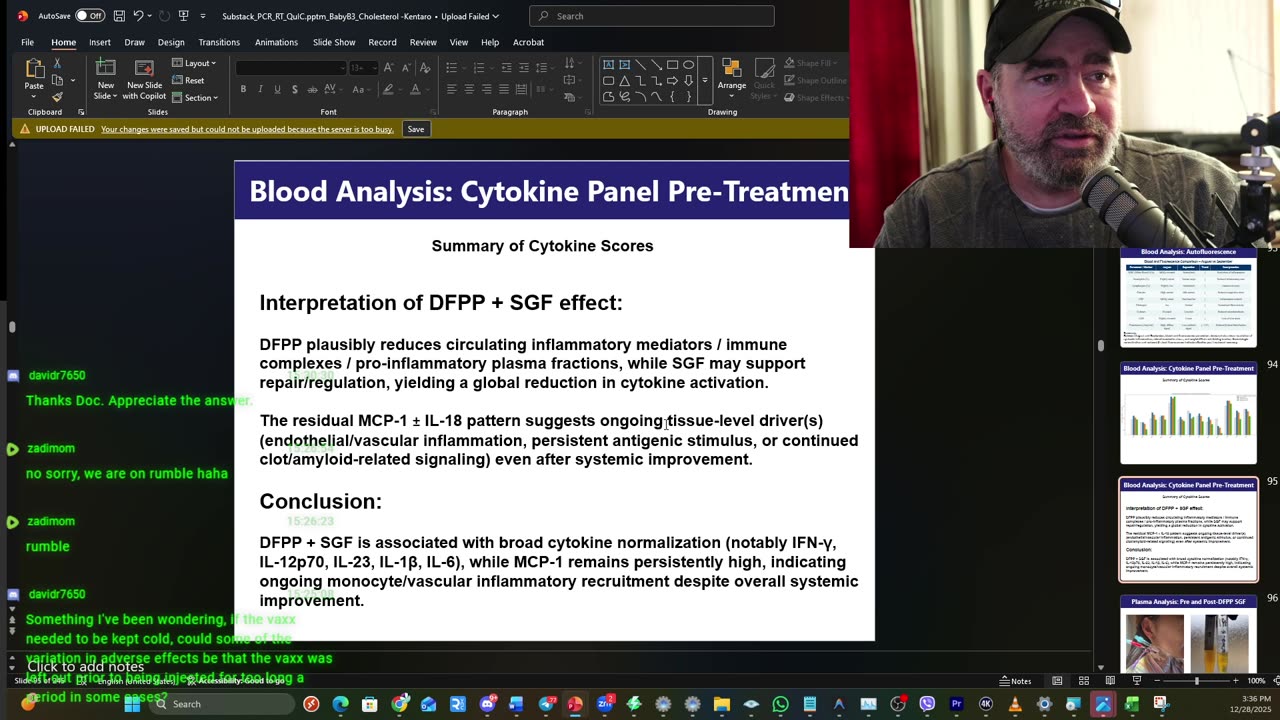
Task: Click the Cut scissors icon
Action: tap(57, 64)
